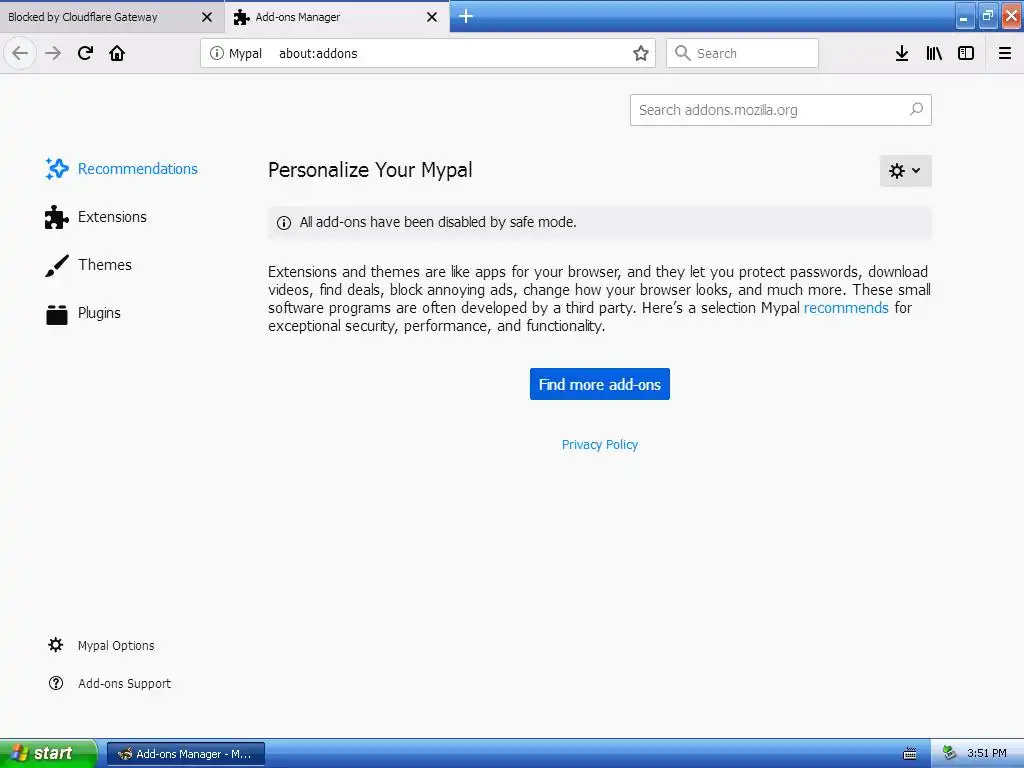Open the Downloads panel

[902, 53]
